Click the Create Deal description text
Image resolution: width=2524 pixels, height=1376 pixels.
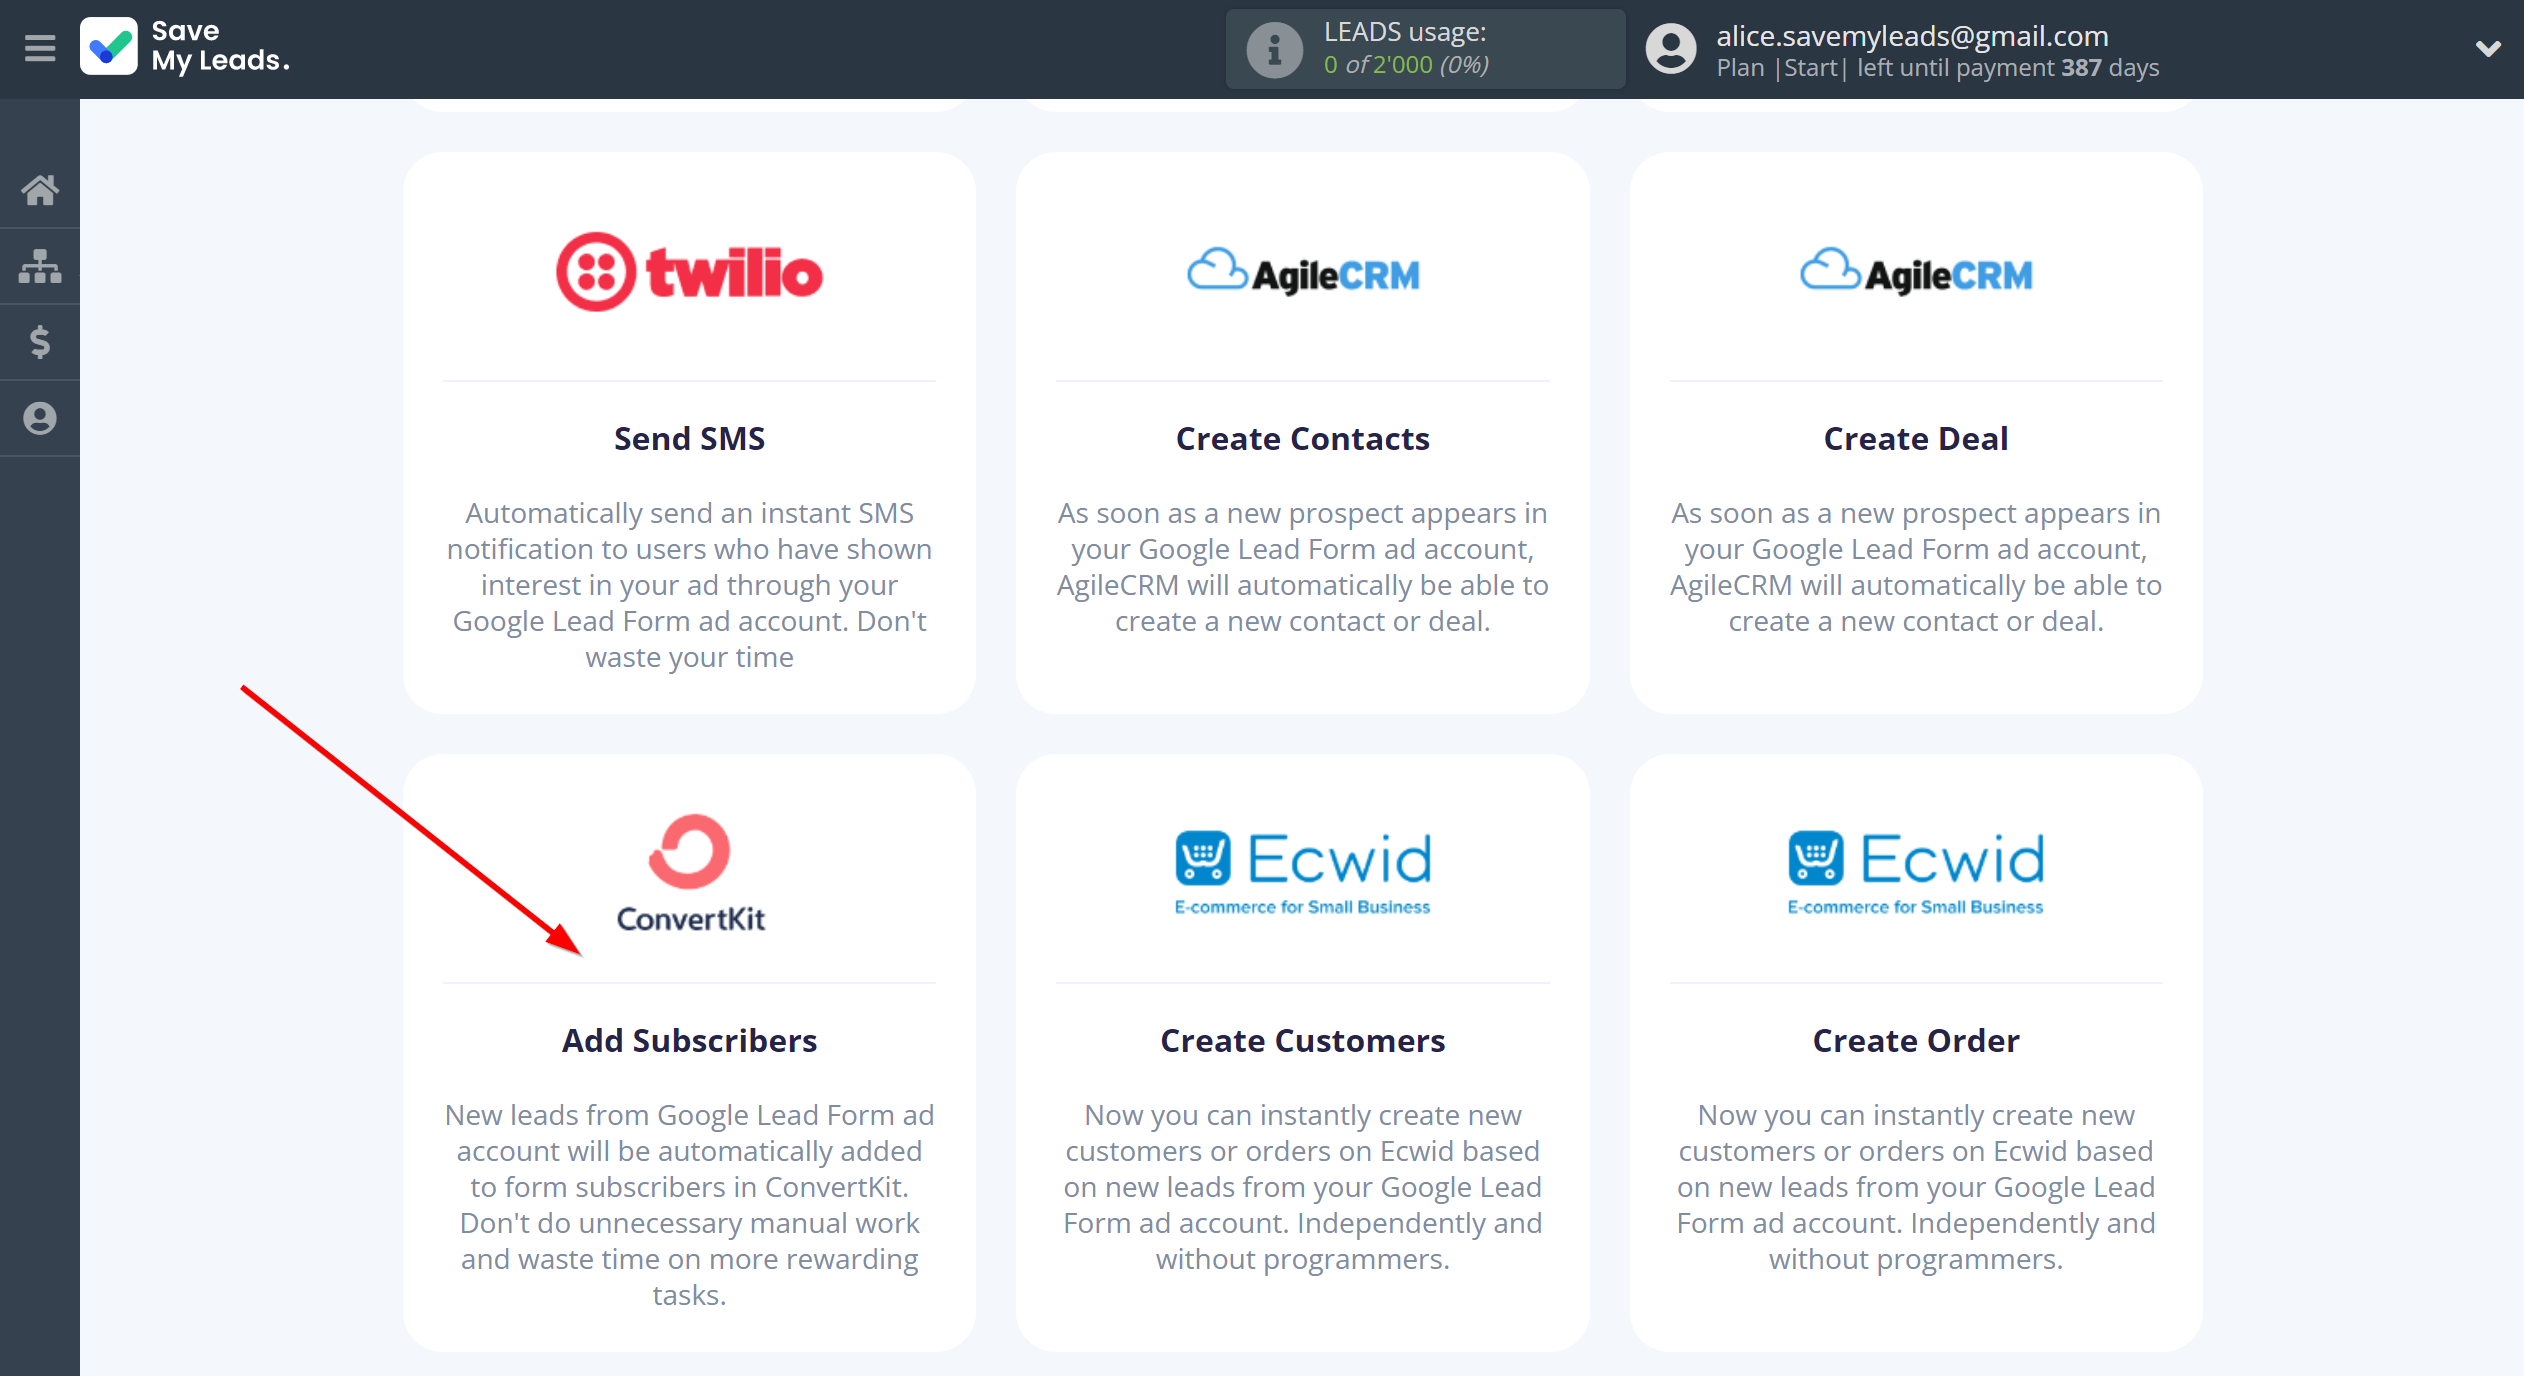pos(1916,567)
